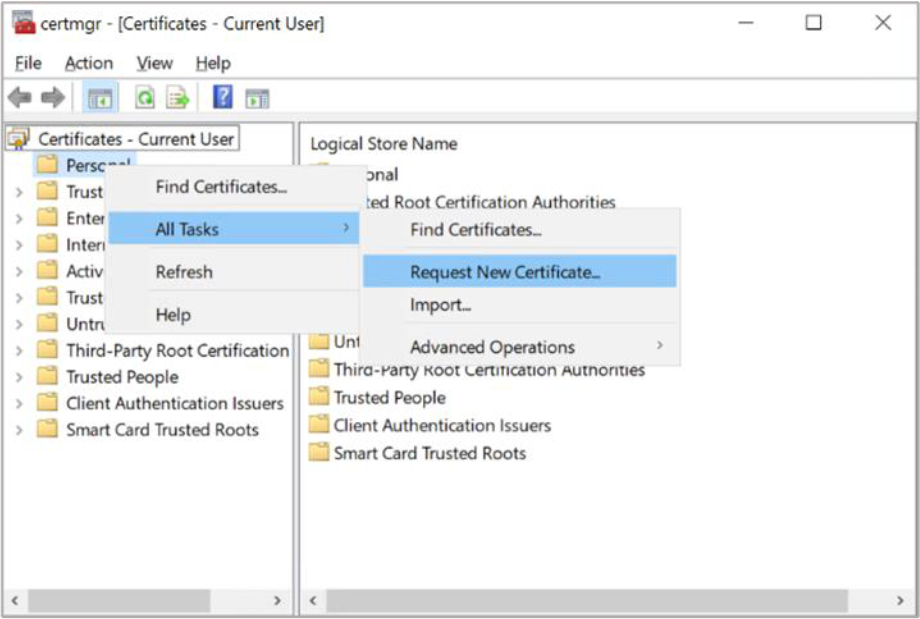Toggle the Show/Hide Console Tree icon
This screenshot has width=920, height=619.
[x=100, y=98]
